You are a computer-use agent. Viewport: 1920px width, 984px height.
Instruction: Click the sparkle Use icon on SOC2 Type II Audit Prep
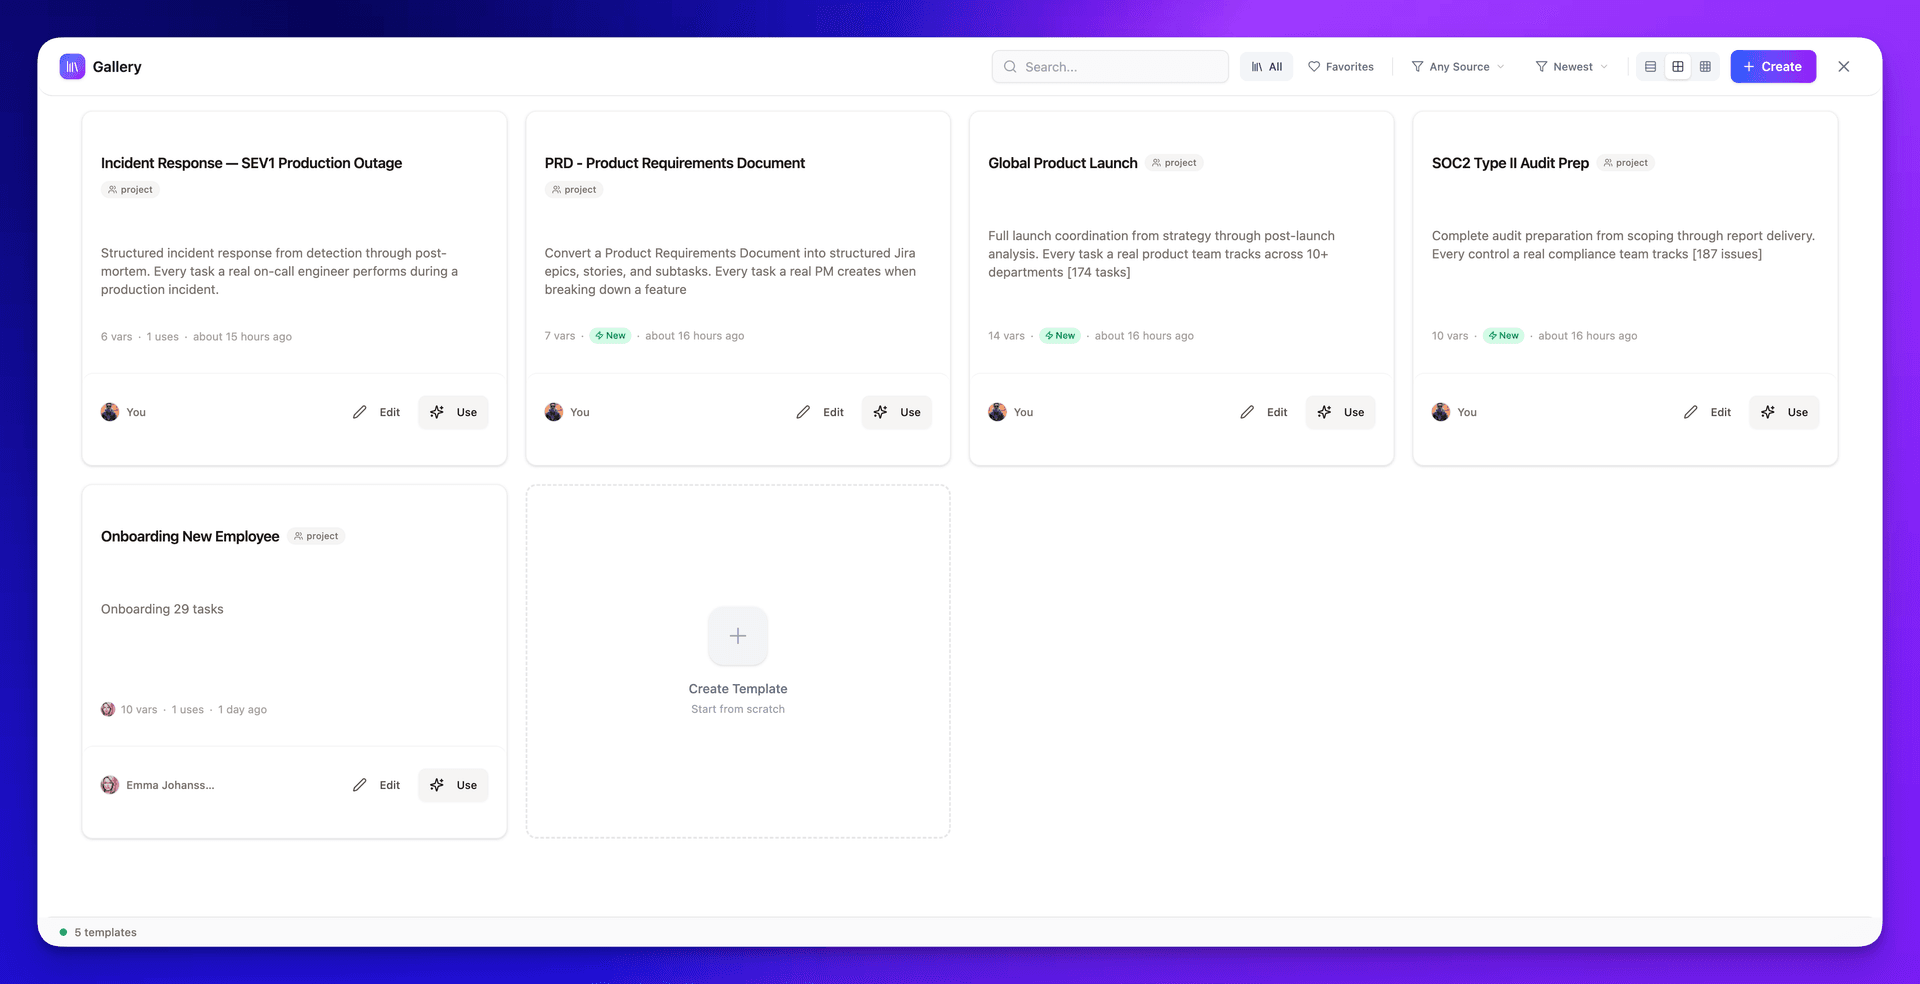pos(1768,412)
